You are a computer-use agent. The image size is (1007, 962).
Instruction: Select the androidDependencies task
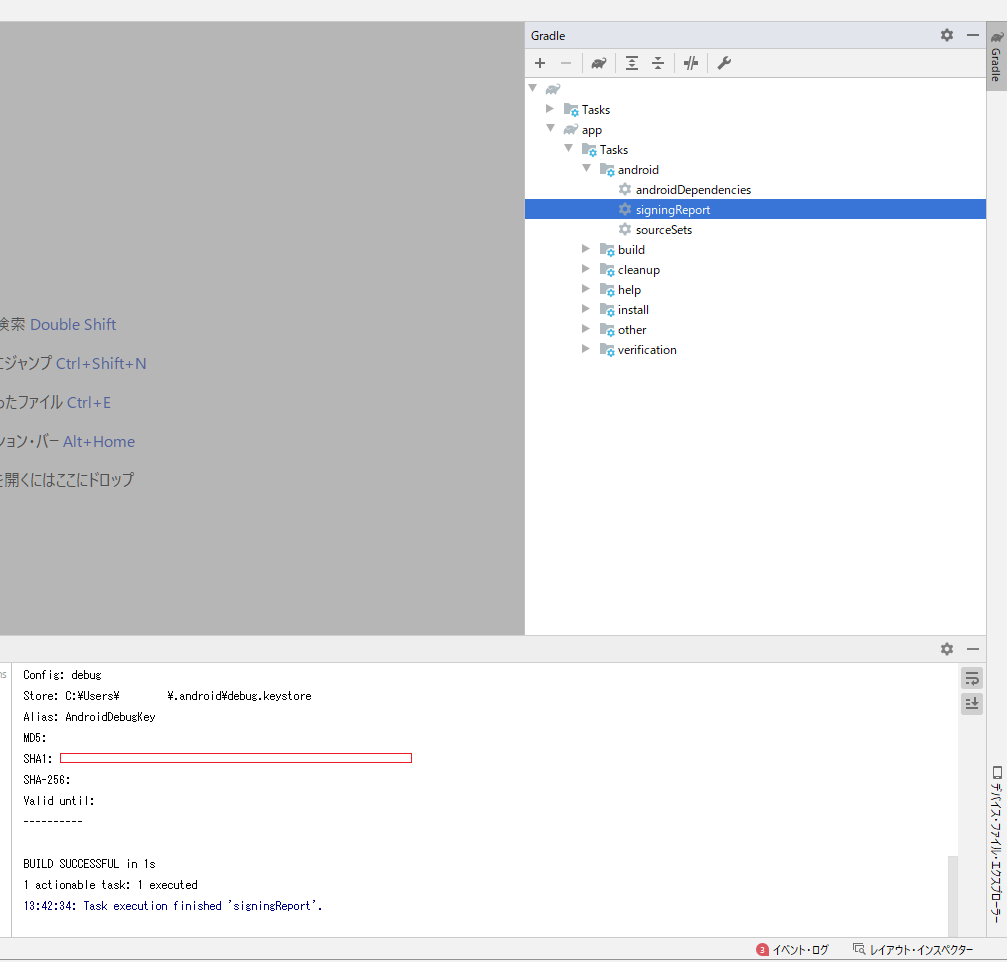(x=693, y=189)
